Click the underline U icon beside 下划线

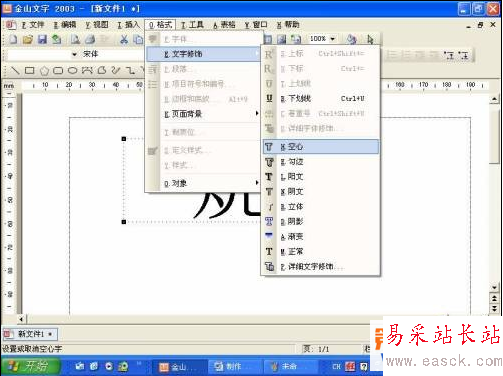click(x=269, y=98)
